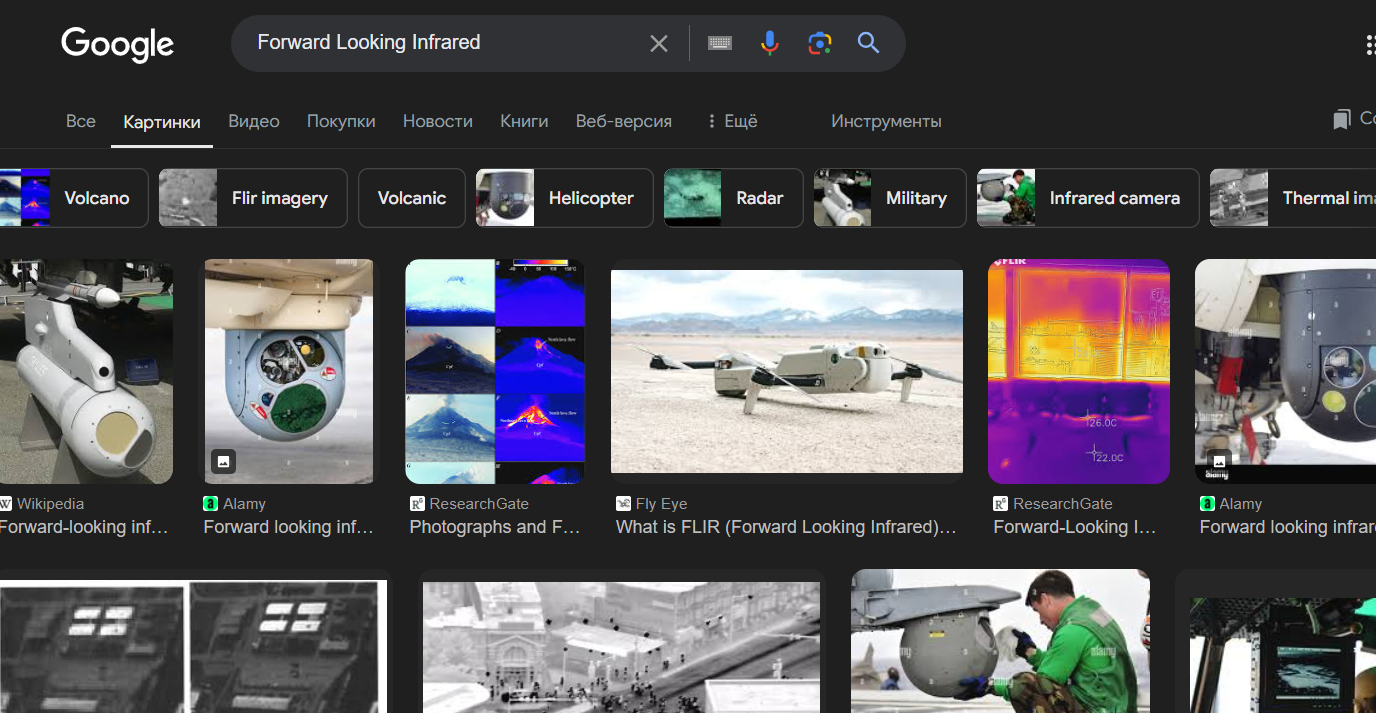Select the Все results tab
1376x713 pixels.
[x=81, y=121]
